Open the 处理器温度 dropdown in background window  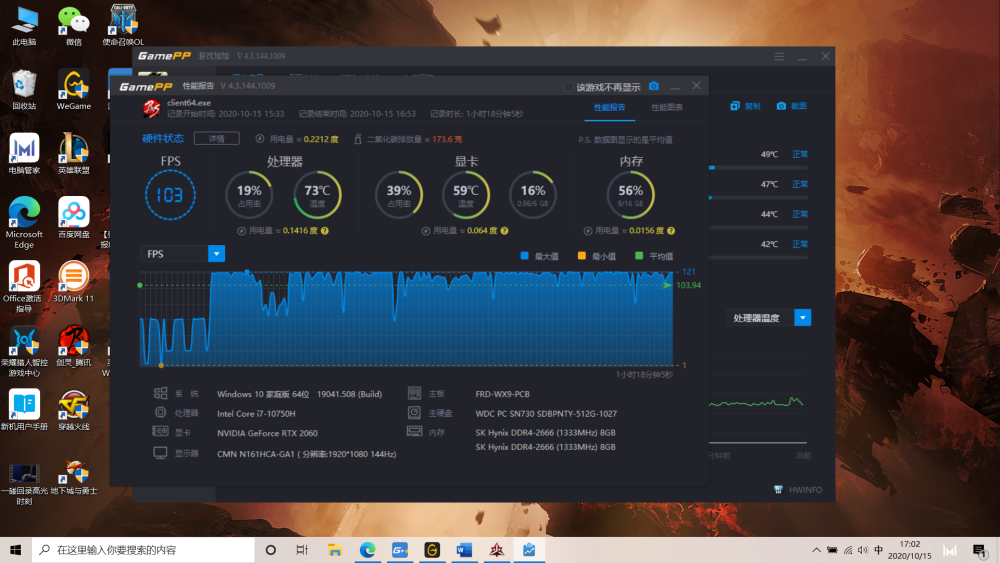802,318
